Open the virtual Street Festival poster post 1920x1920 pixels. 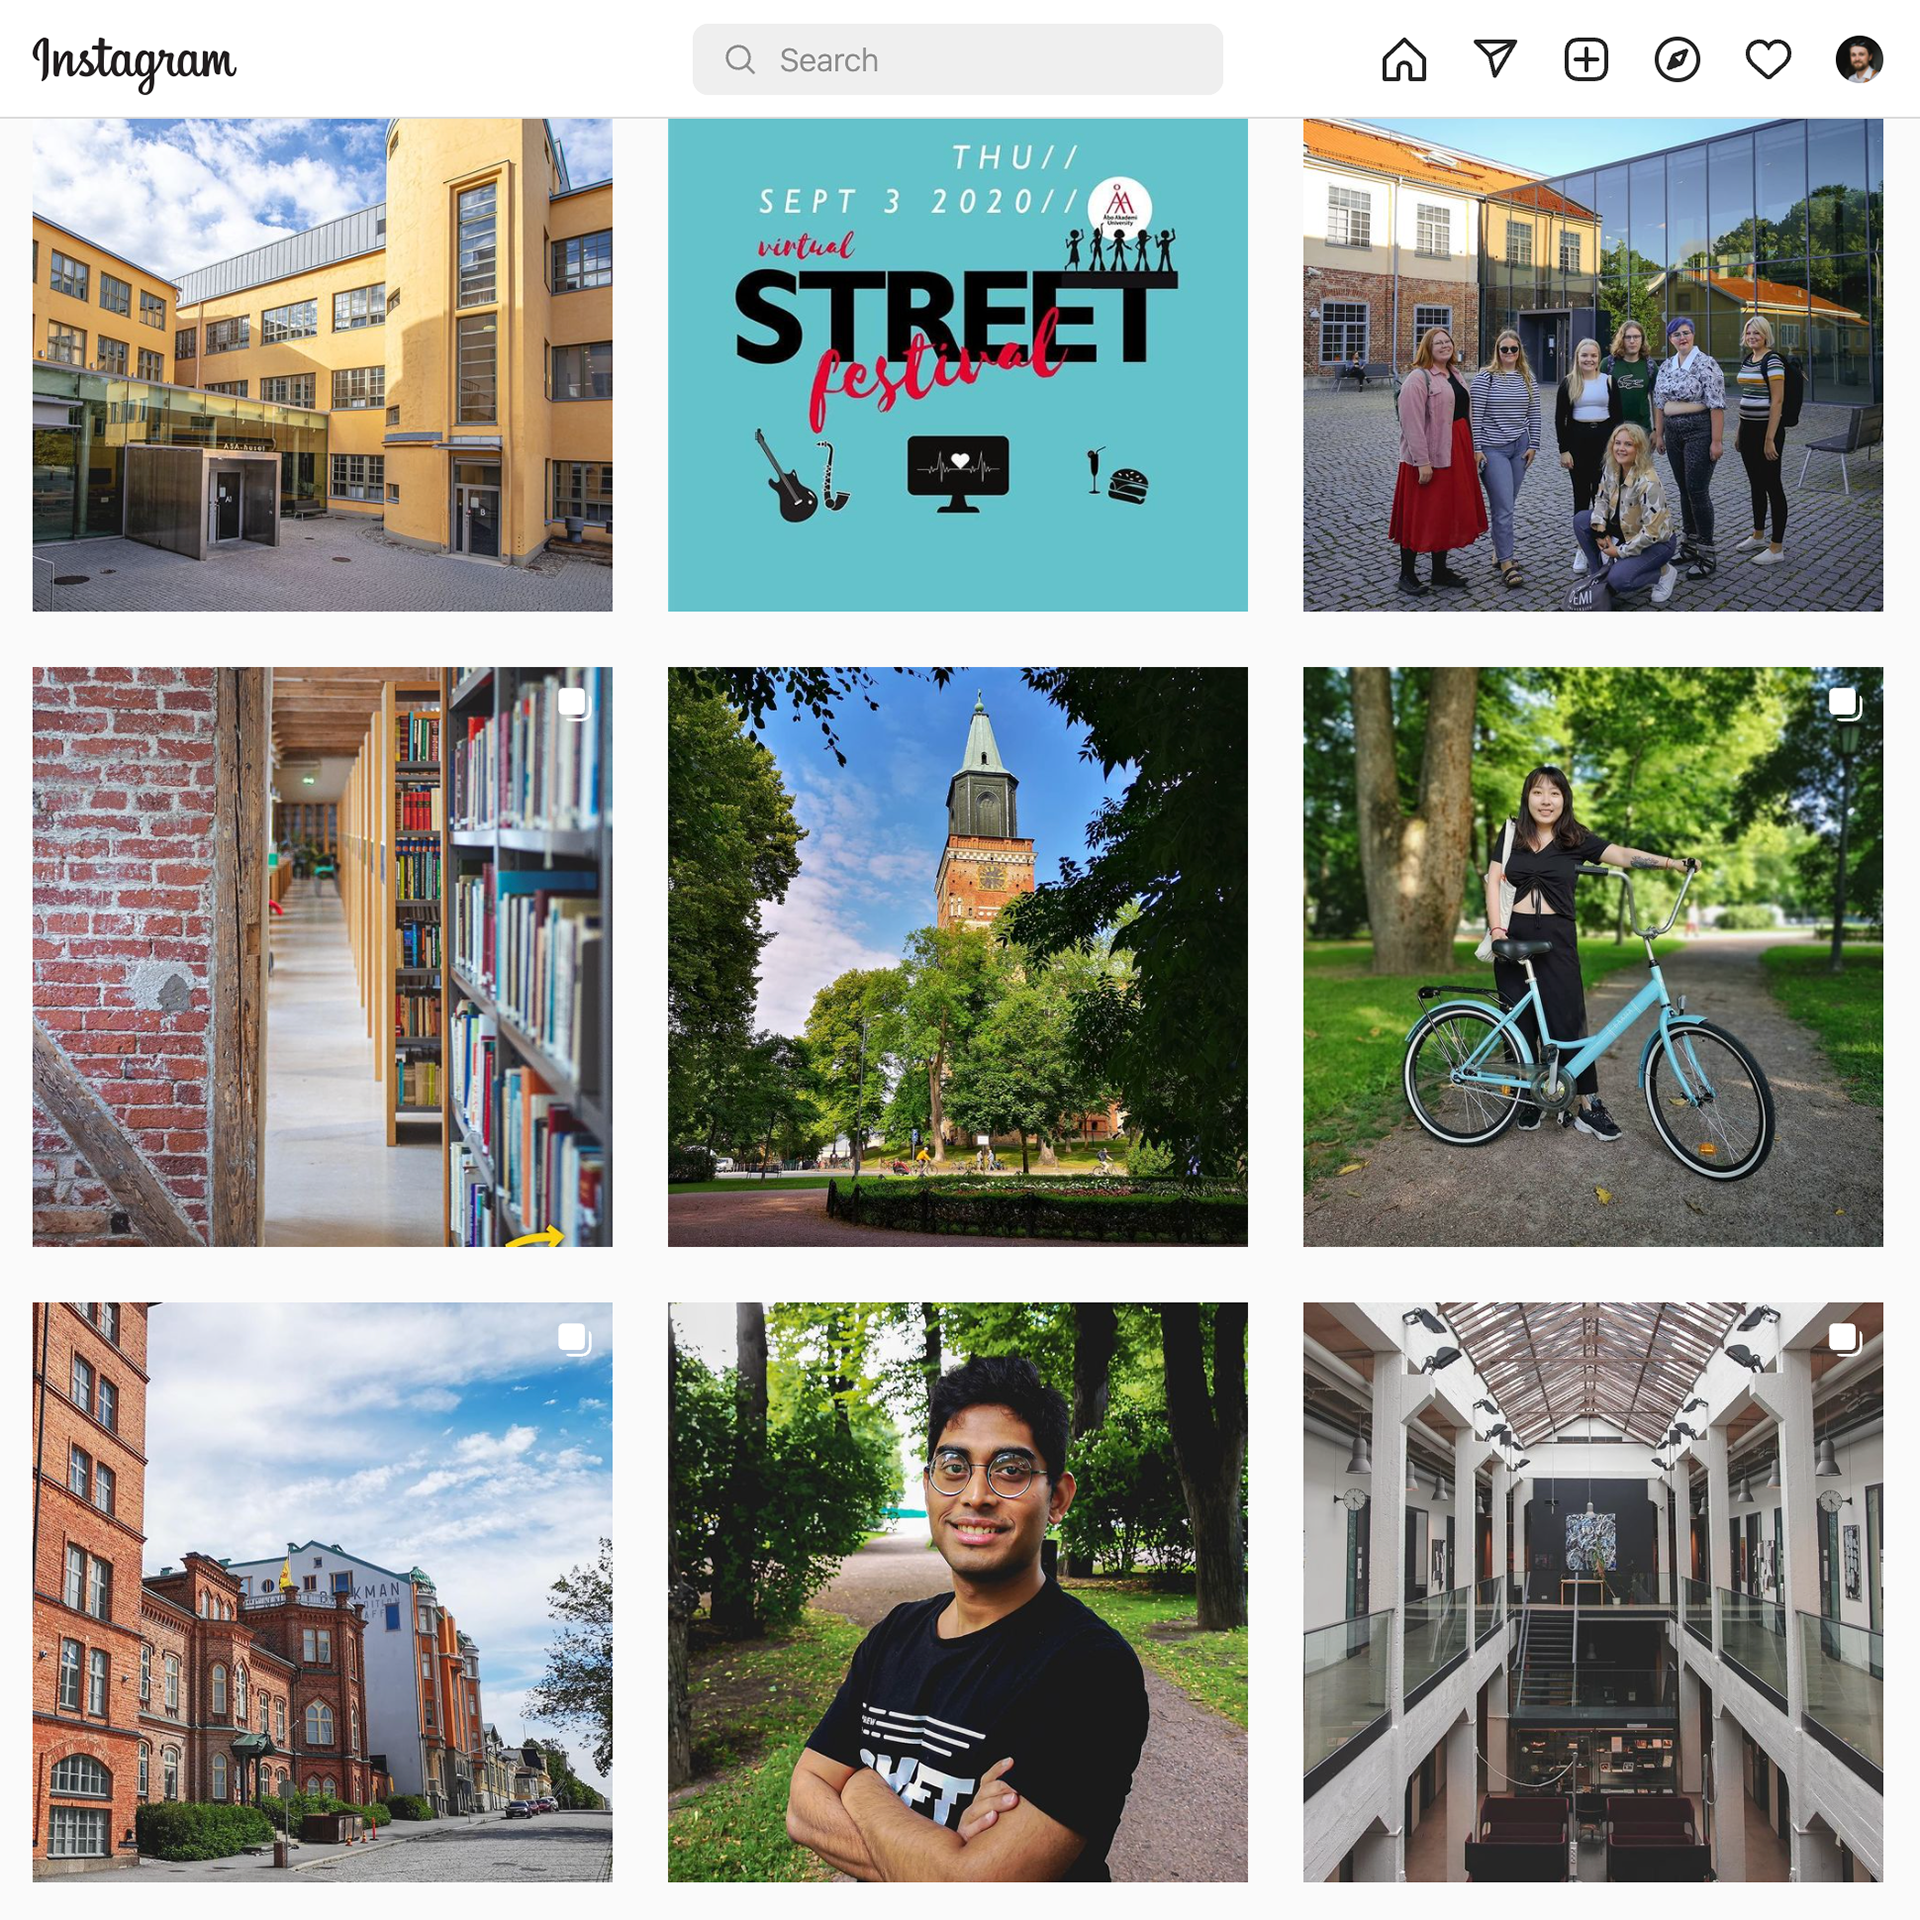pos(957,365)
